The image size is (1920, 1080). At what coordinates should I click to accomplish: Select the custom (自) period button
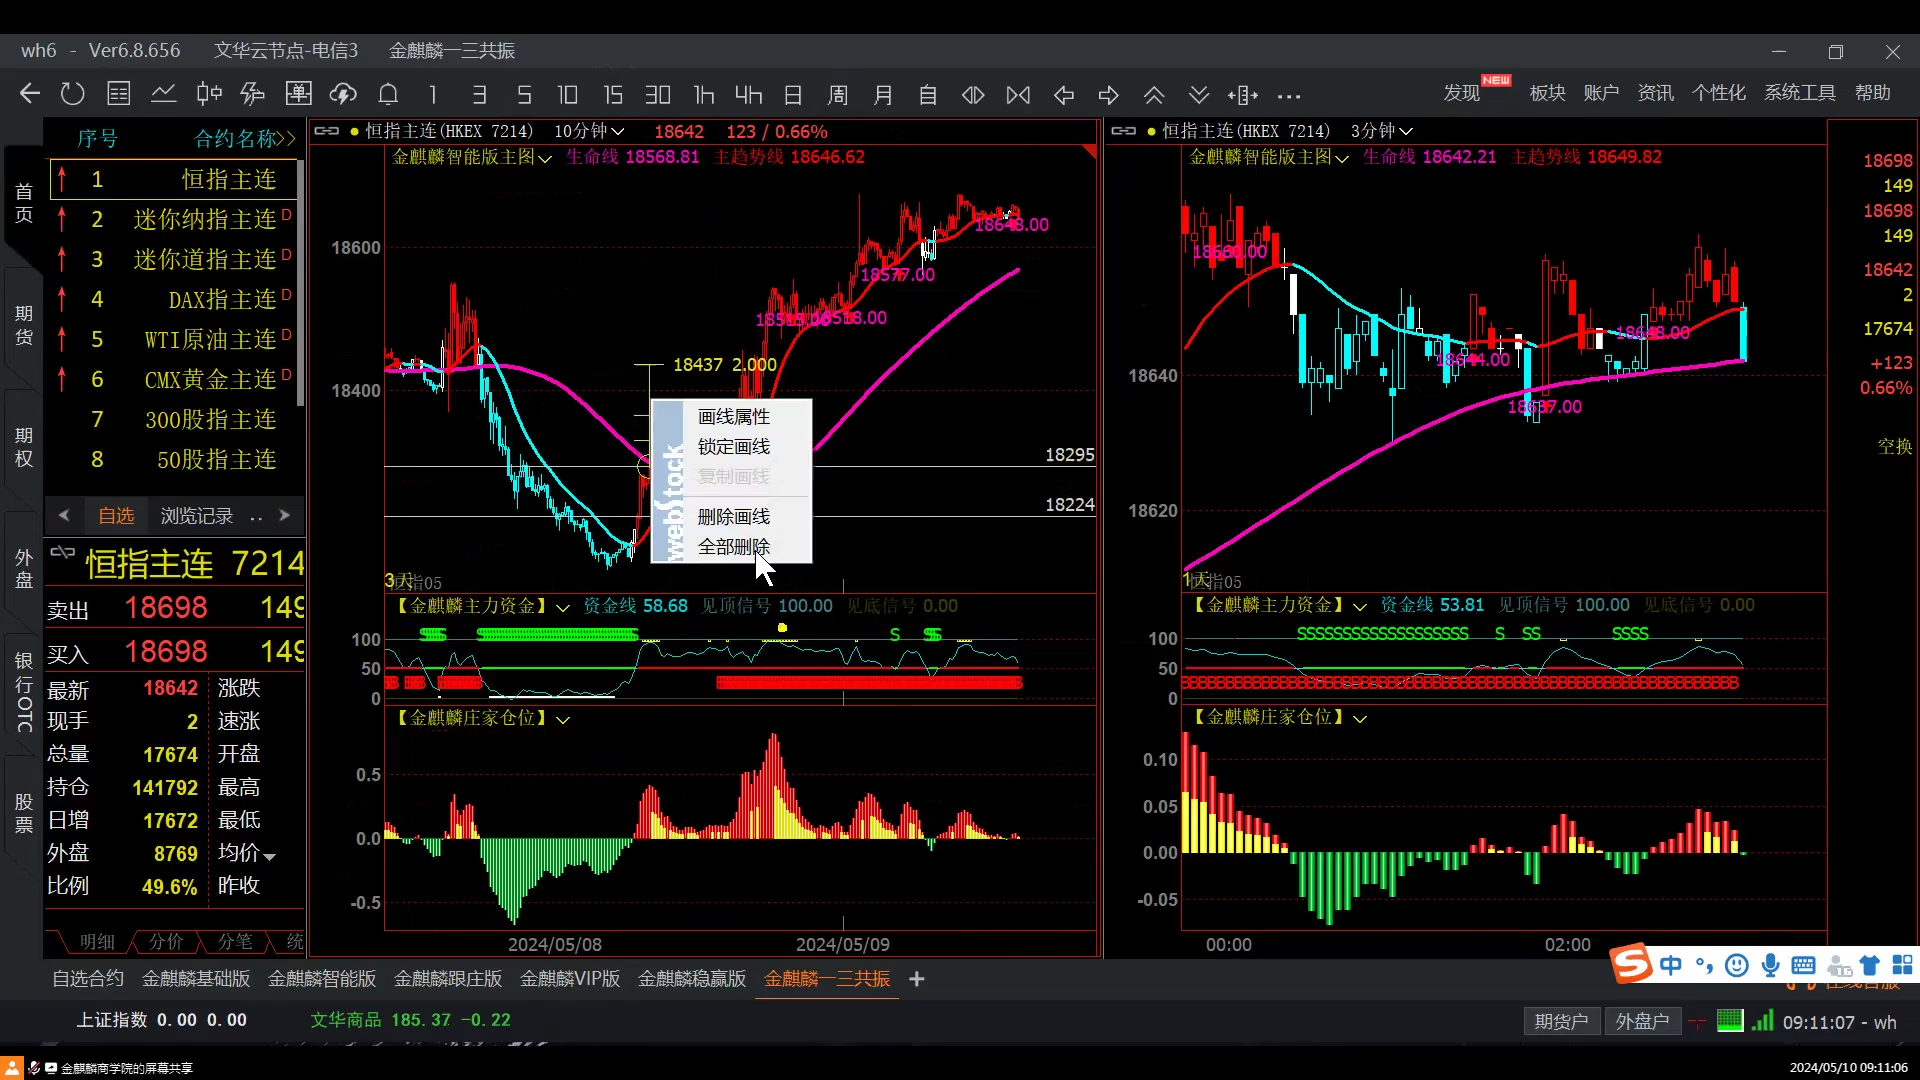point(928,94)
